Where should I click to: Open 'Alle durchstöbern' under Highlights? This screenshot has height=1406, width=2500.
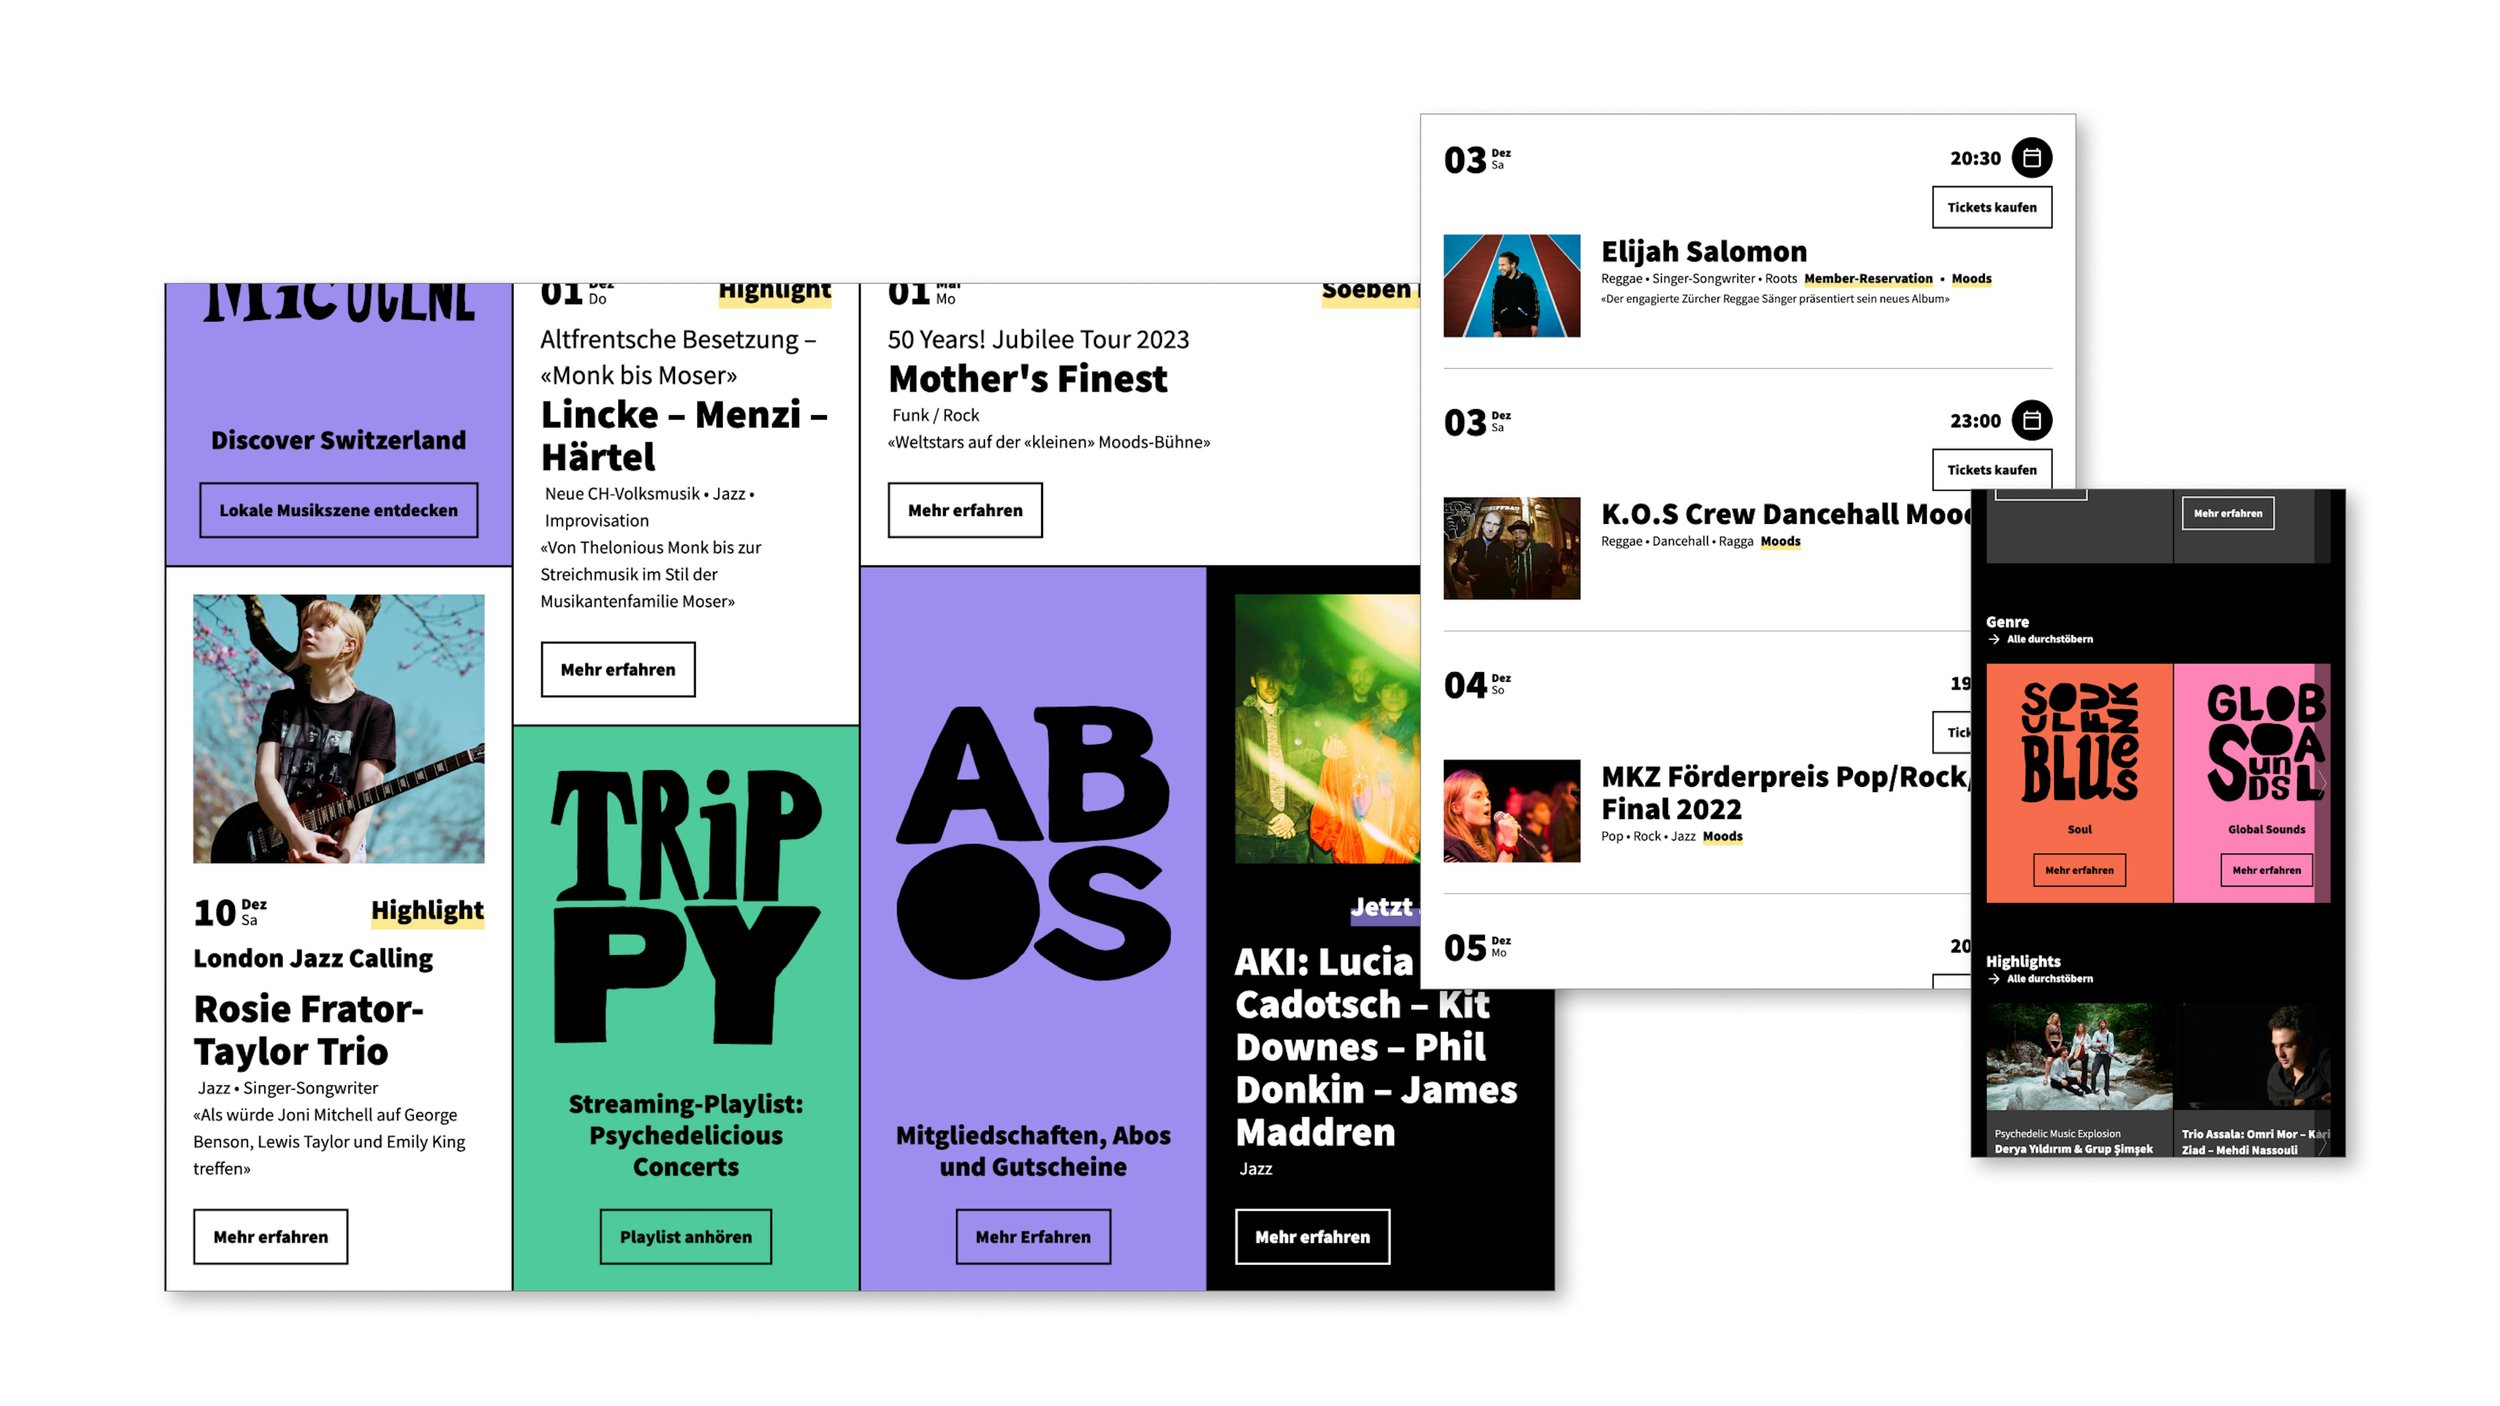coord(2049,978)
